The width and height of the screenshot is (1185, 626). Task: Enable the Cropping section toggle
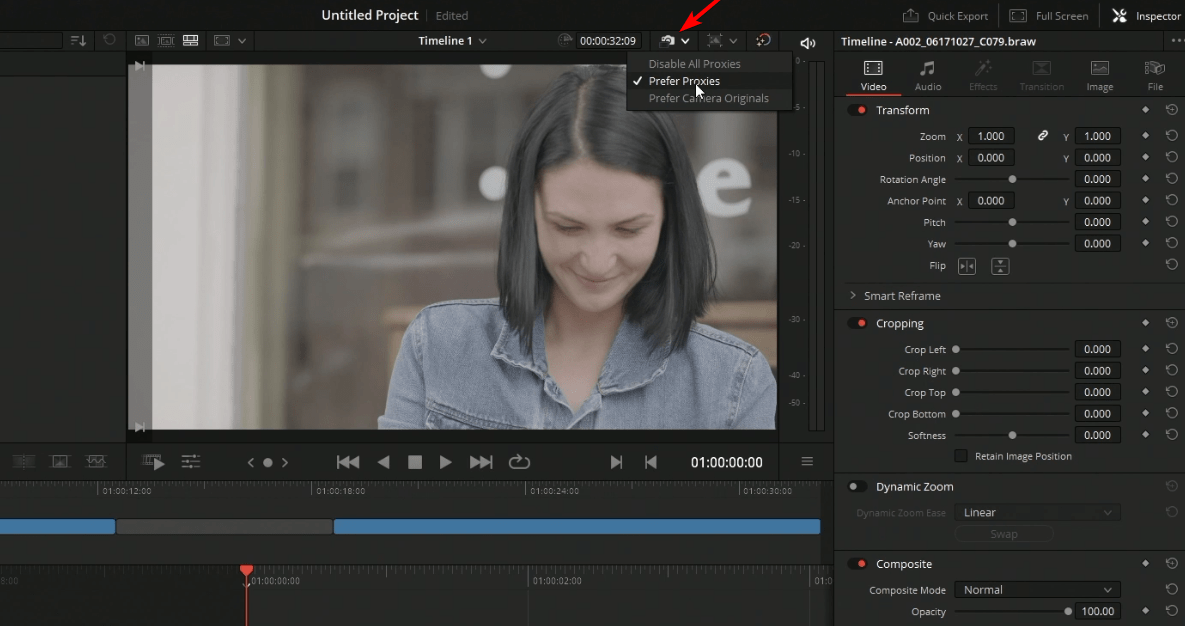pyautogui.click(x=857, y=322)
